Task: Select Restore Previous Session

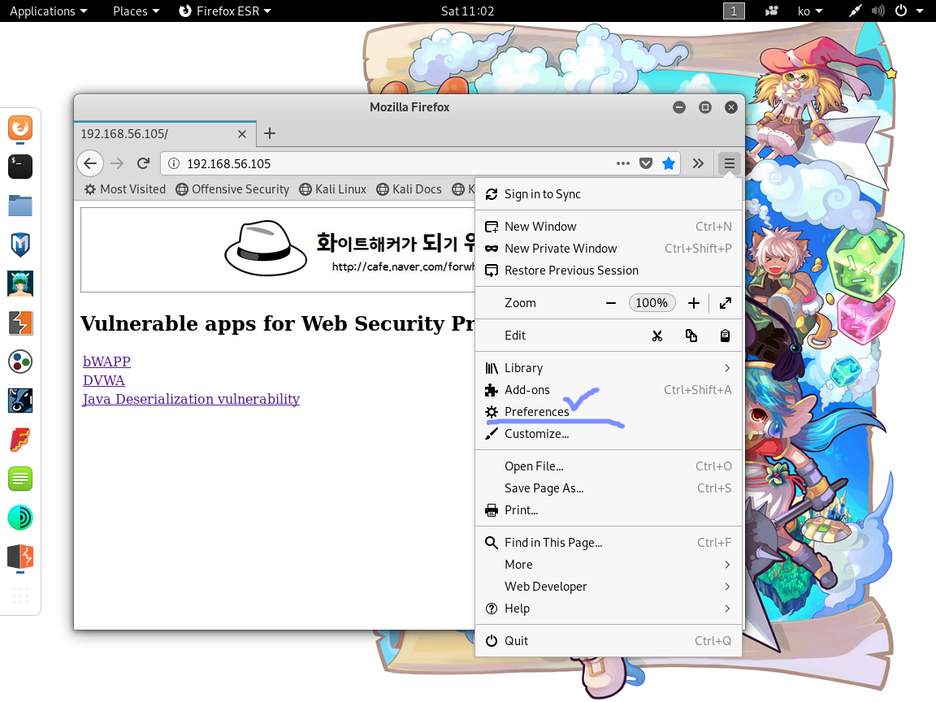Action: point(608,270)
